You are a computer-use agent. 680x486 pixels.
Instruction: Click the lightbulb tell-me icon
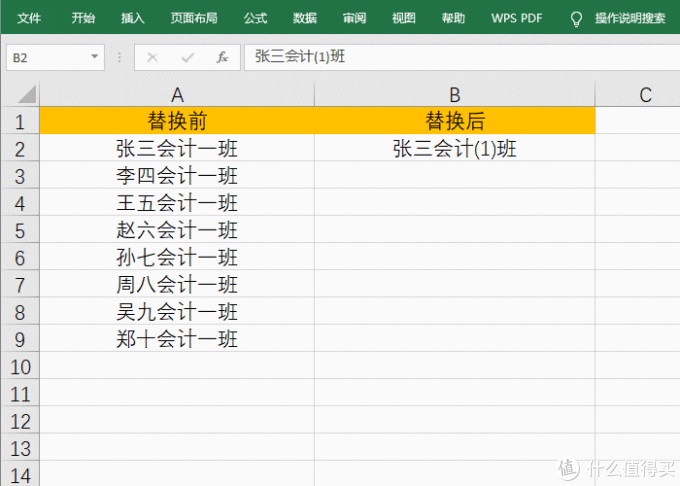(576, 19)
